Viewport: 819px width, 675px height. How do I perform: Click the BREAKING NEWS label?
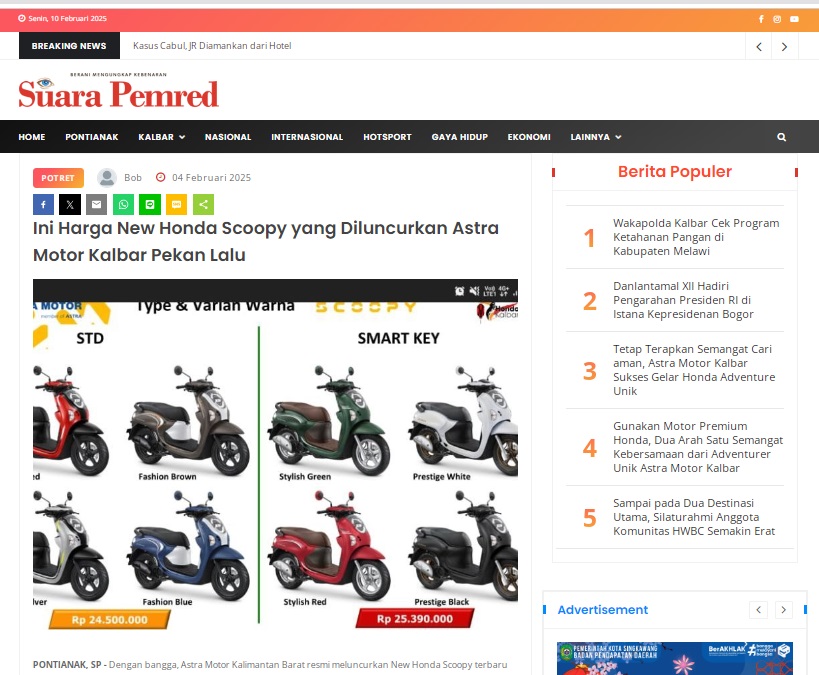point(69,46)
